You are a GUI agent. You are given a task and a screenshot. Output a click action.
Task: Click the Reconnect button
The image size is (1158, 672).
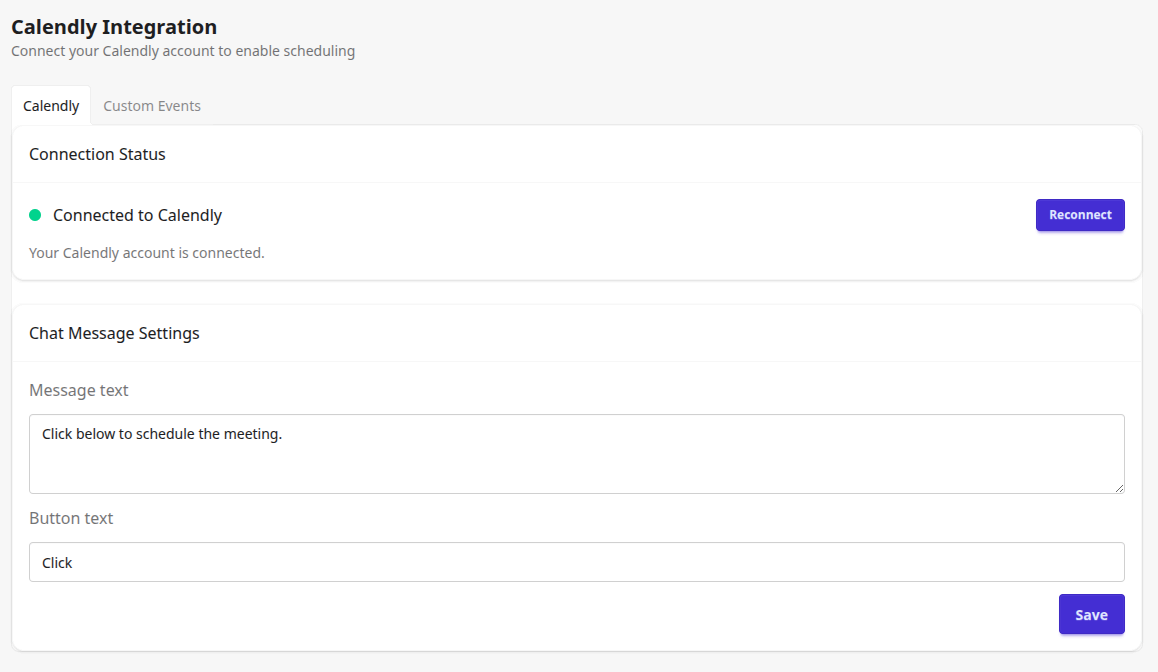pyautogui.click(x=1080, y=215)
